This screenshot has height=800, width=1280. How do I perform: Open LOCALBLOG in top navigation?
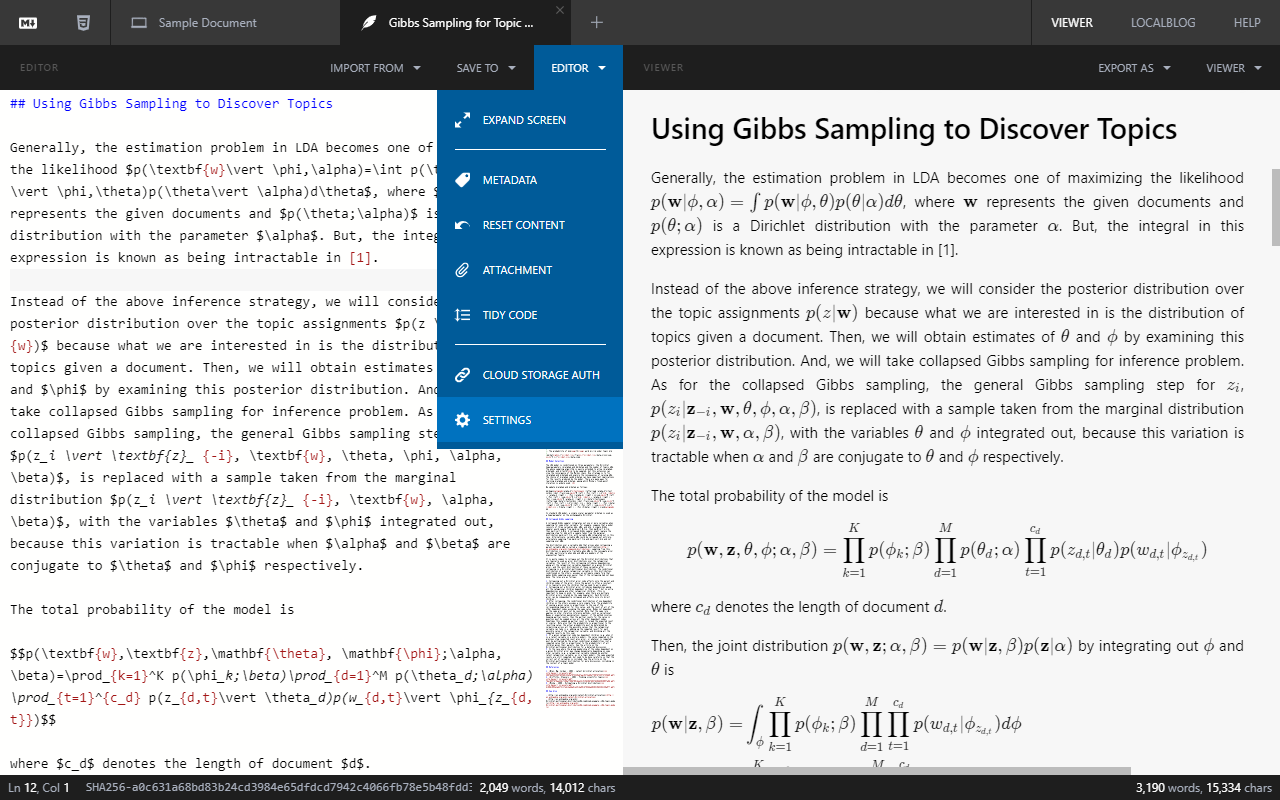point(1163,22)
